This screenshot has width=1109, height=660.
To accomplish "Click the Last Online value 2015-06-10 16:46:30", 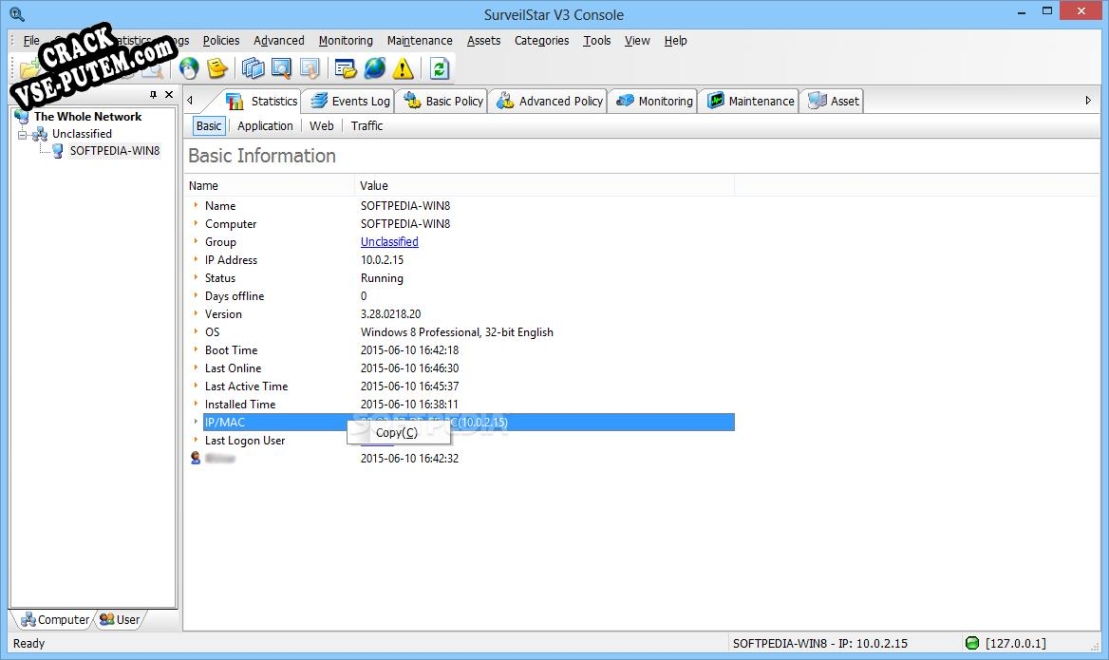I will [410, 369].
